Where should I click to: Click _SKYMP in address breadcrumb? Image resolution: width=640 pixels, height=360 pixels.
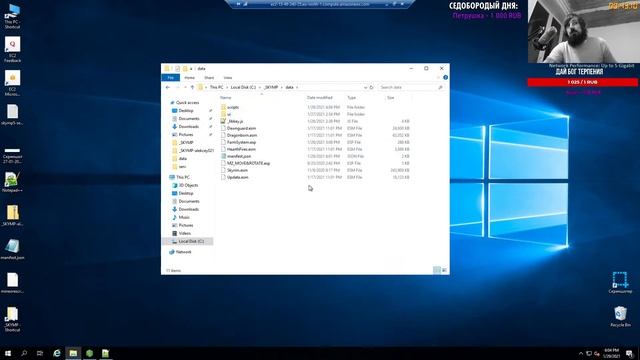click(x=271, y=87)
